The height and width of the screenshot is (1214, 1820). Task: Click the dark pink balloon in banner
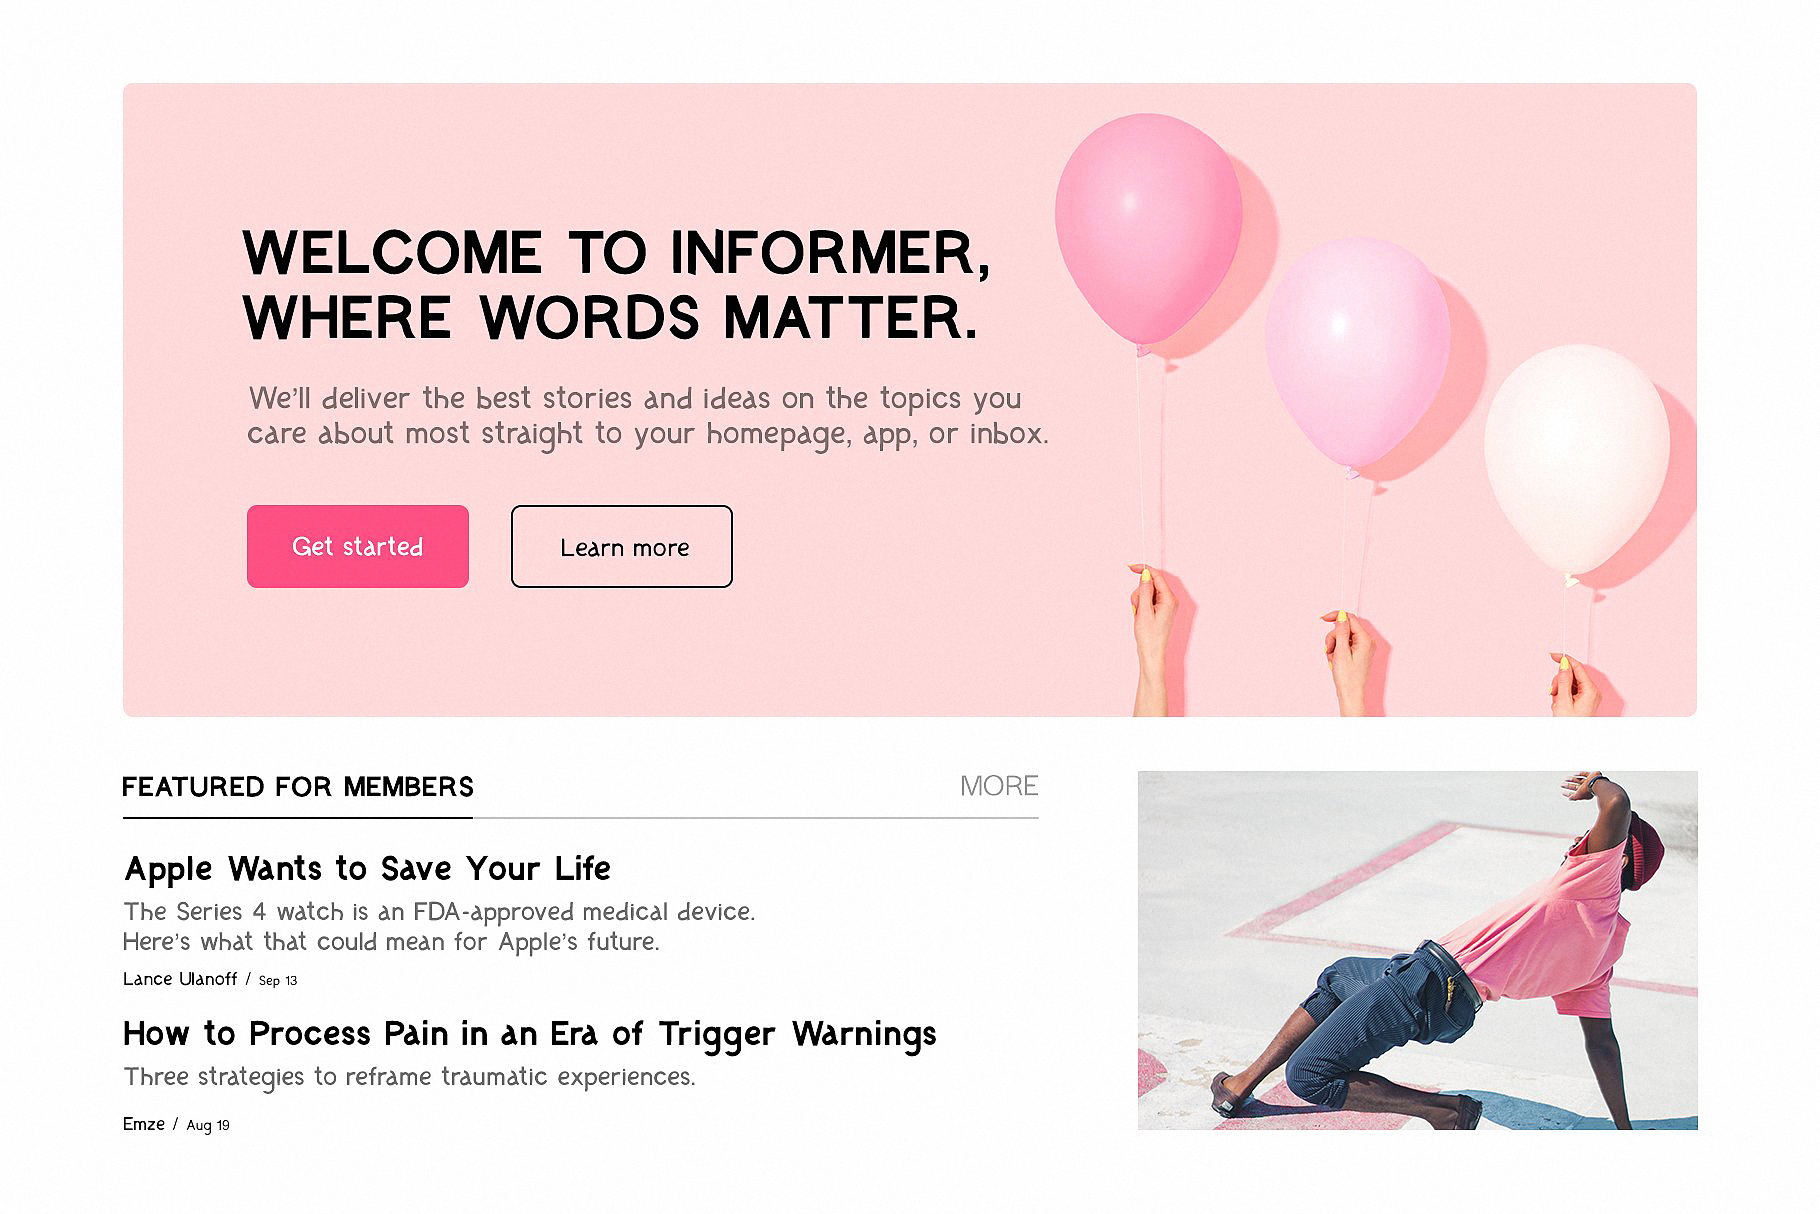click(1148, 230)
